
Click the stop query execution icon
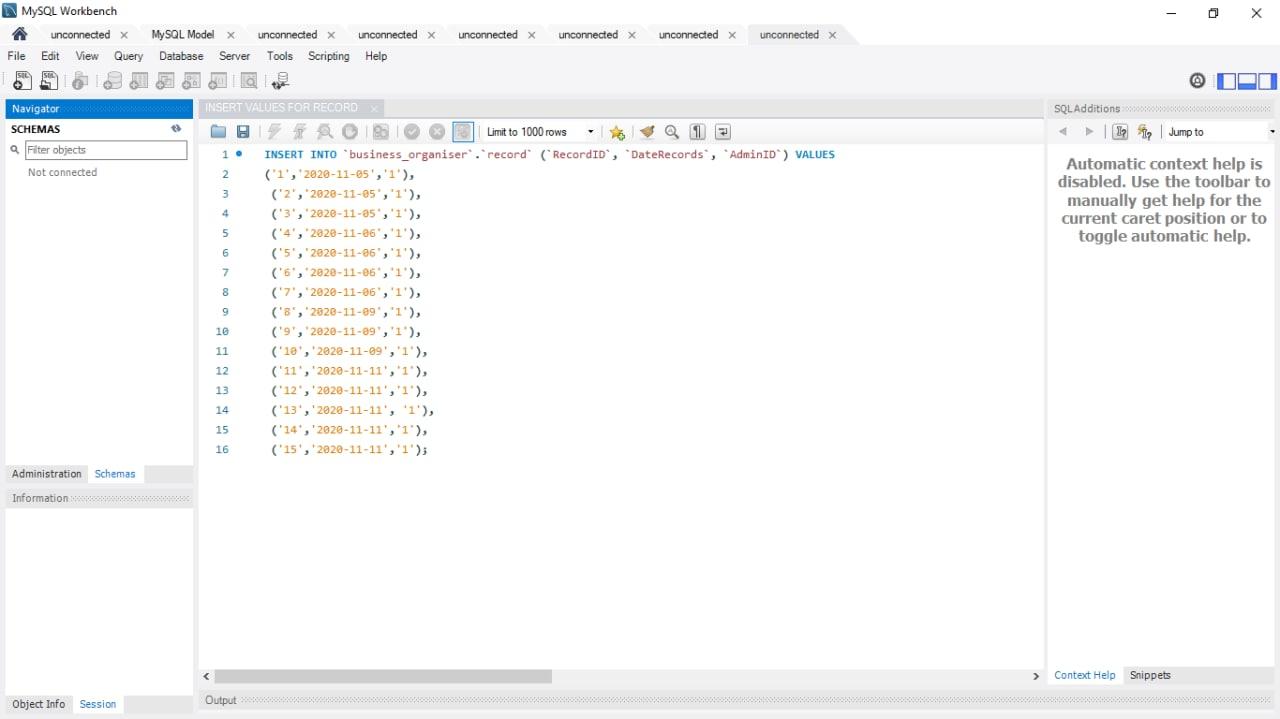click(350, 131)
